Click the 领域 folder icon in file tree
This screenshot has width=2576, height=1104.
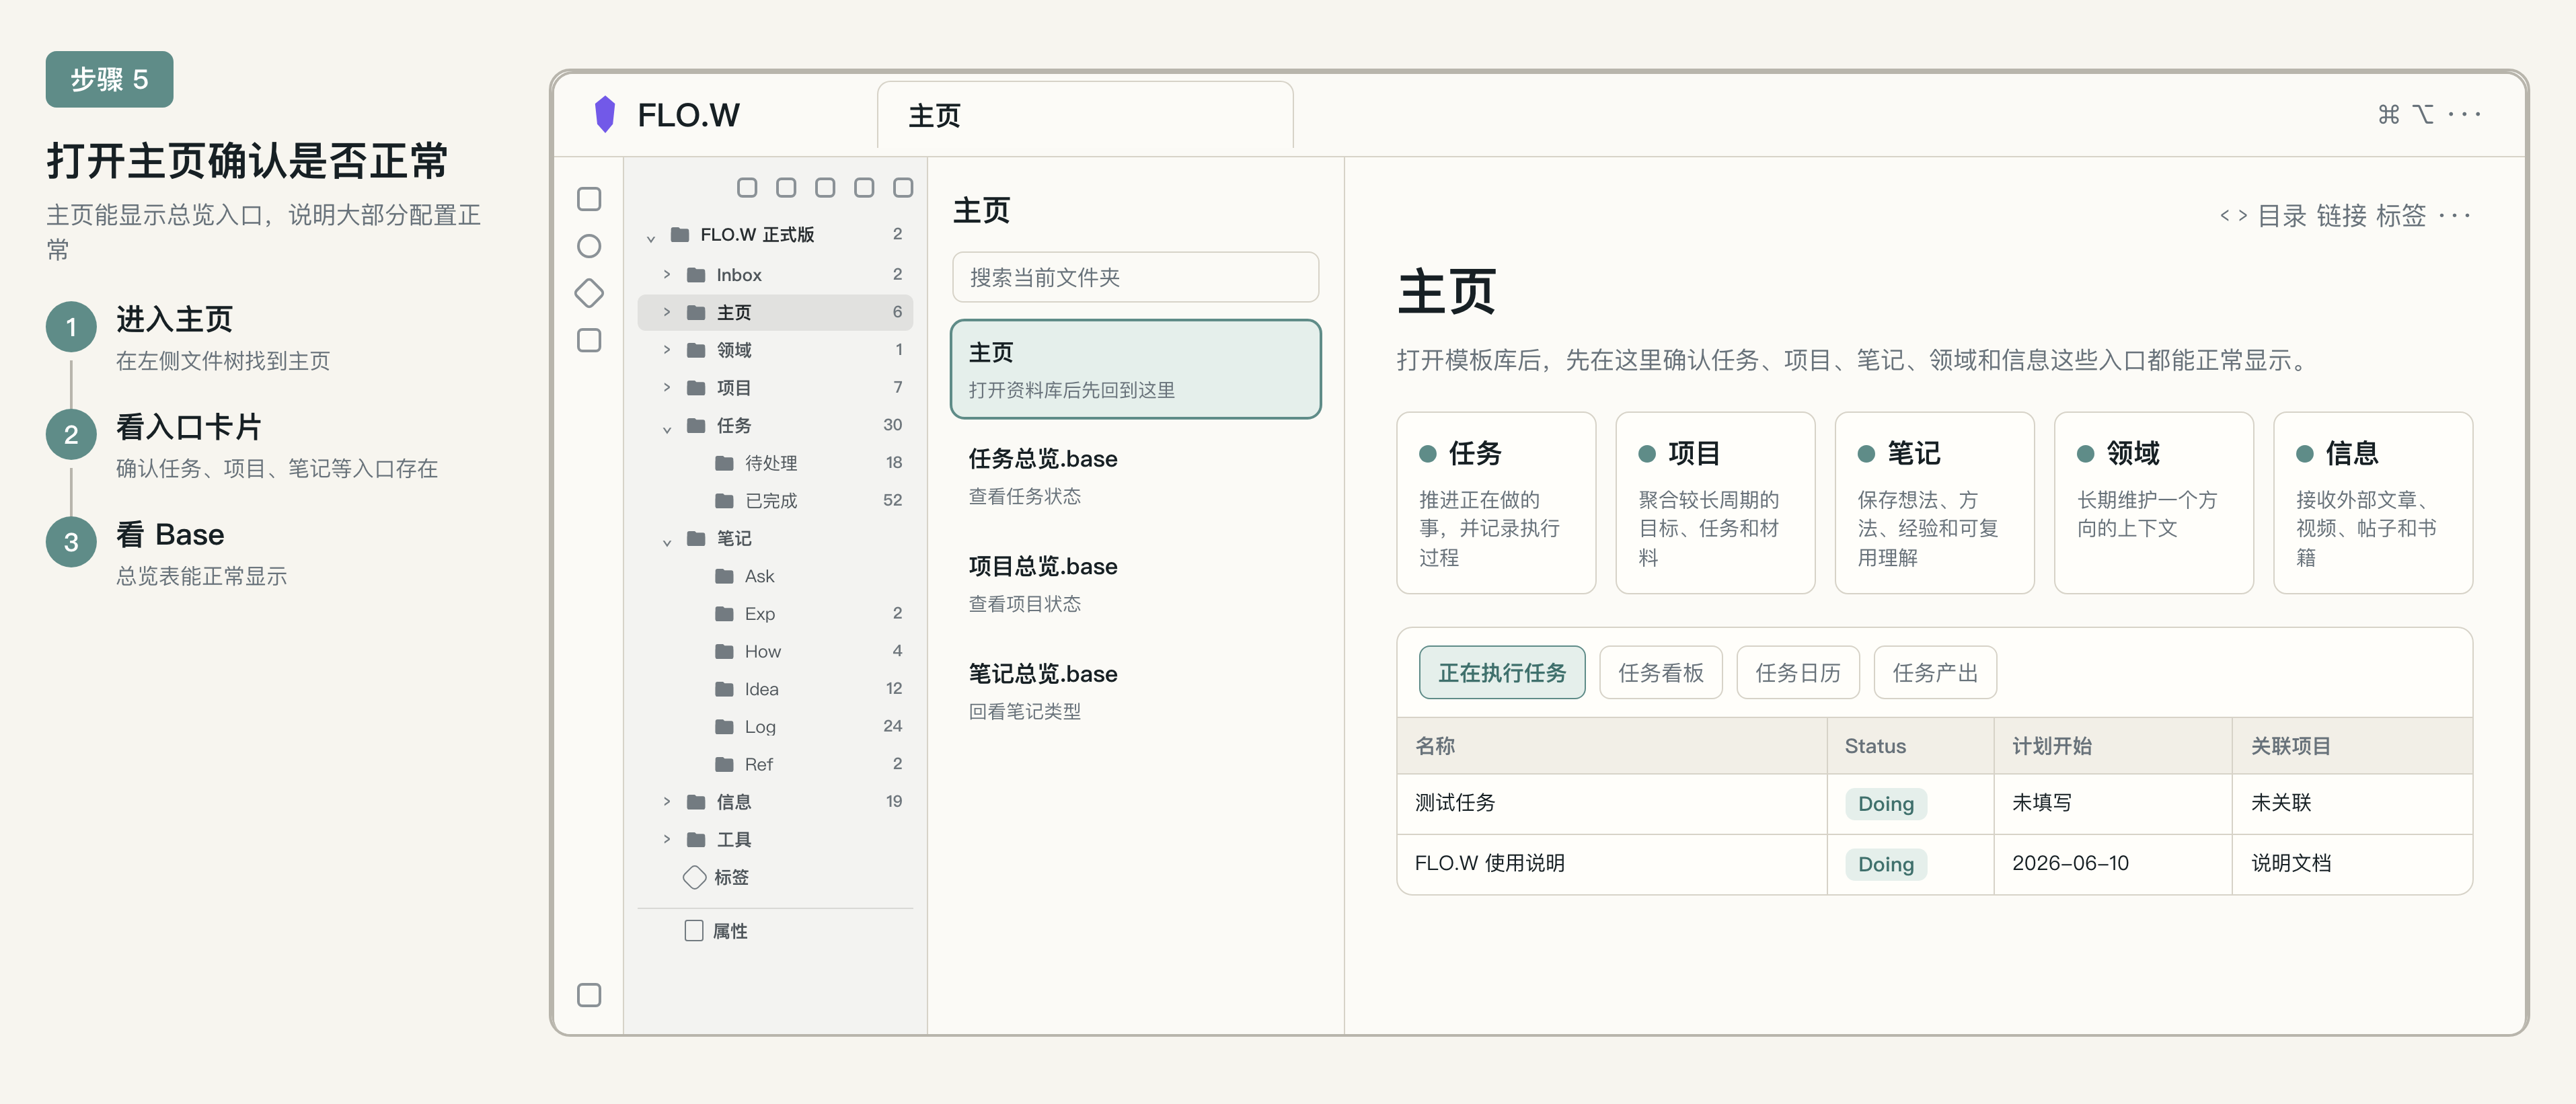696,349
